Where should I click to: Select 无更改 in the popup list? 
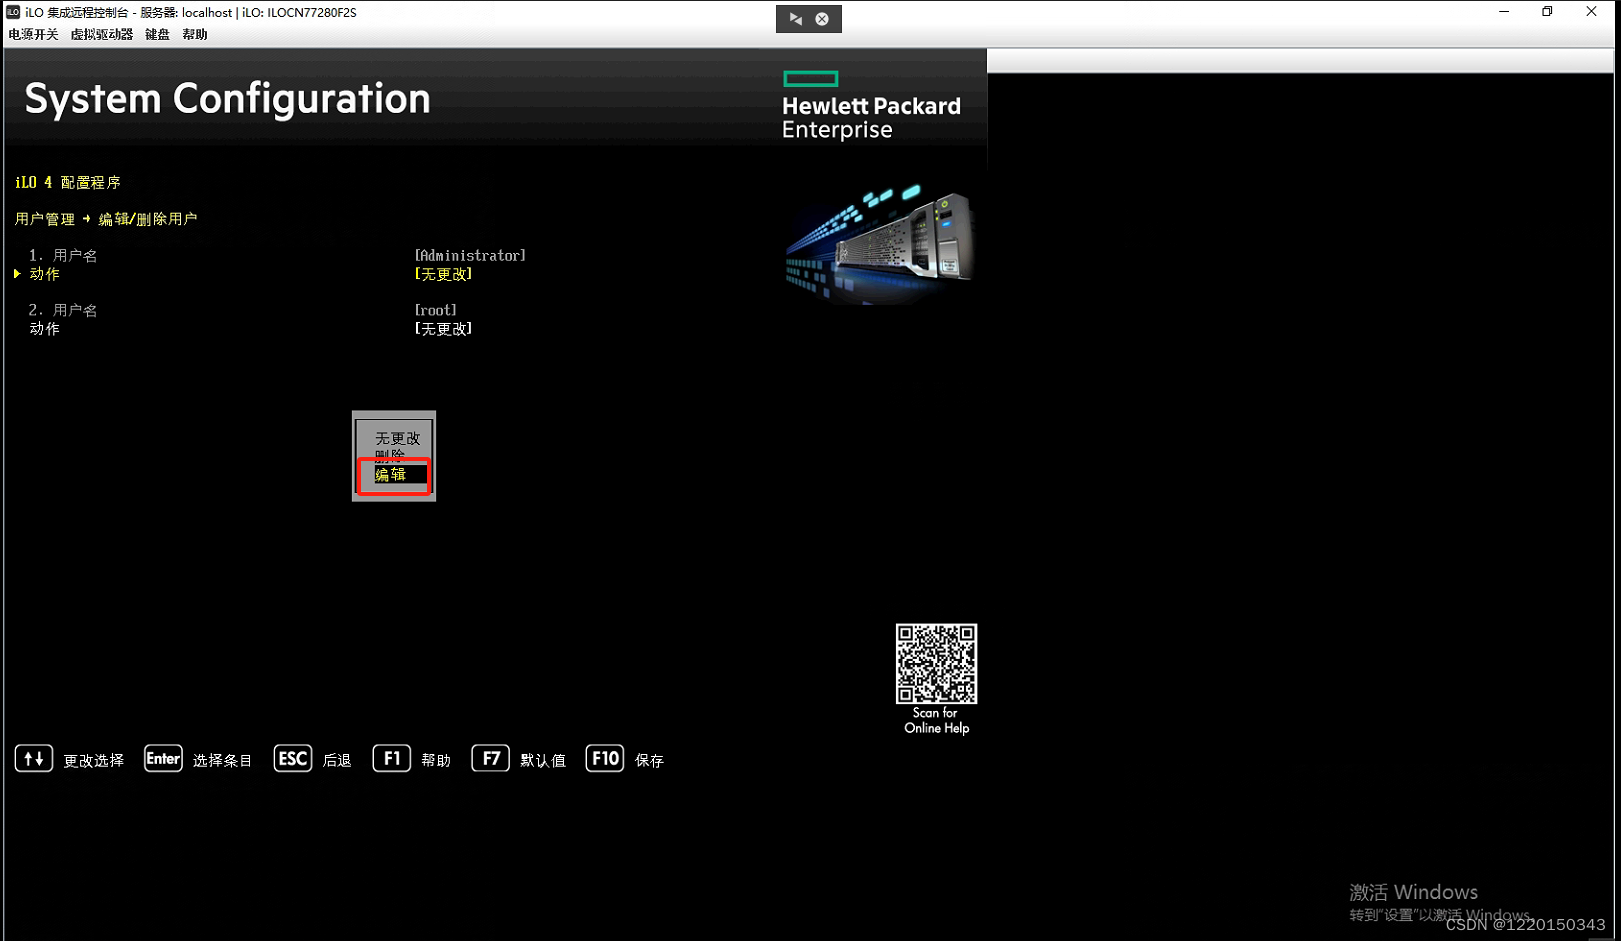[397, 438]
